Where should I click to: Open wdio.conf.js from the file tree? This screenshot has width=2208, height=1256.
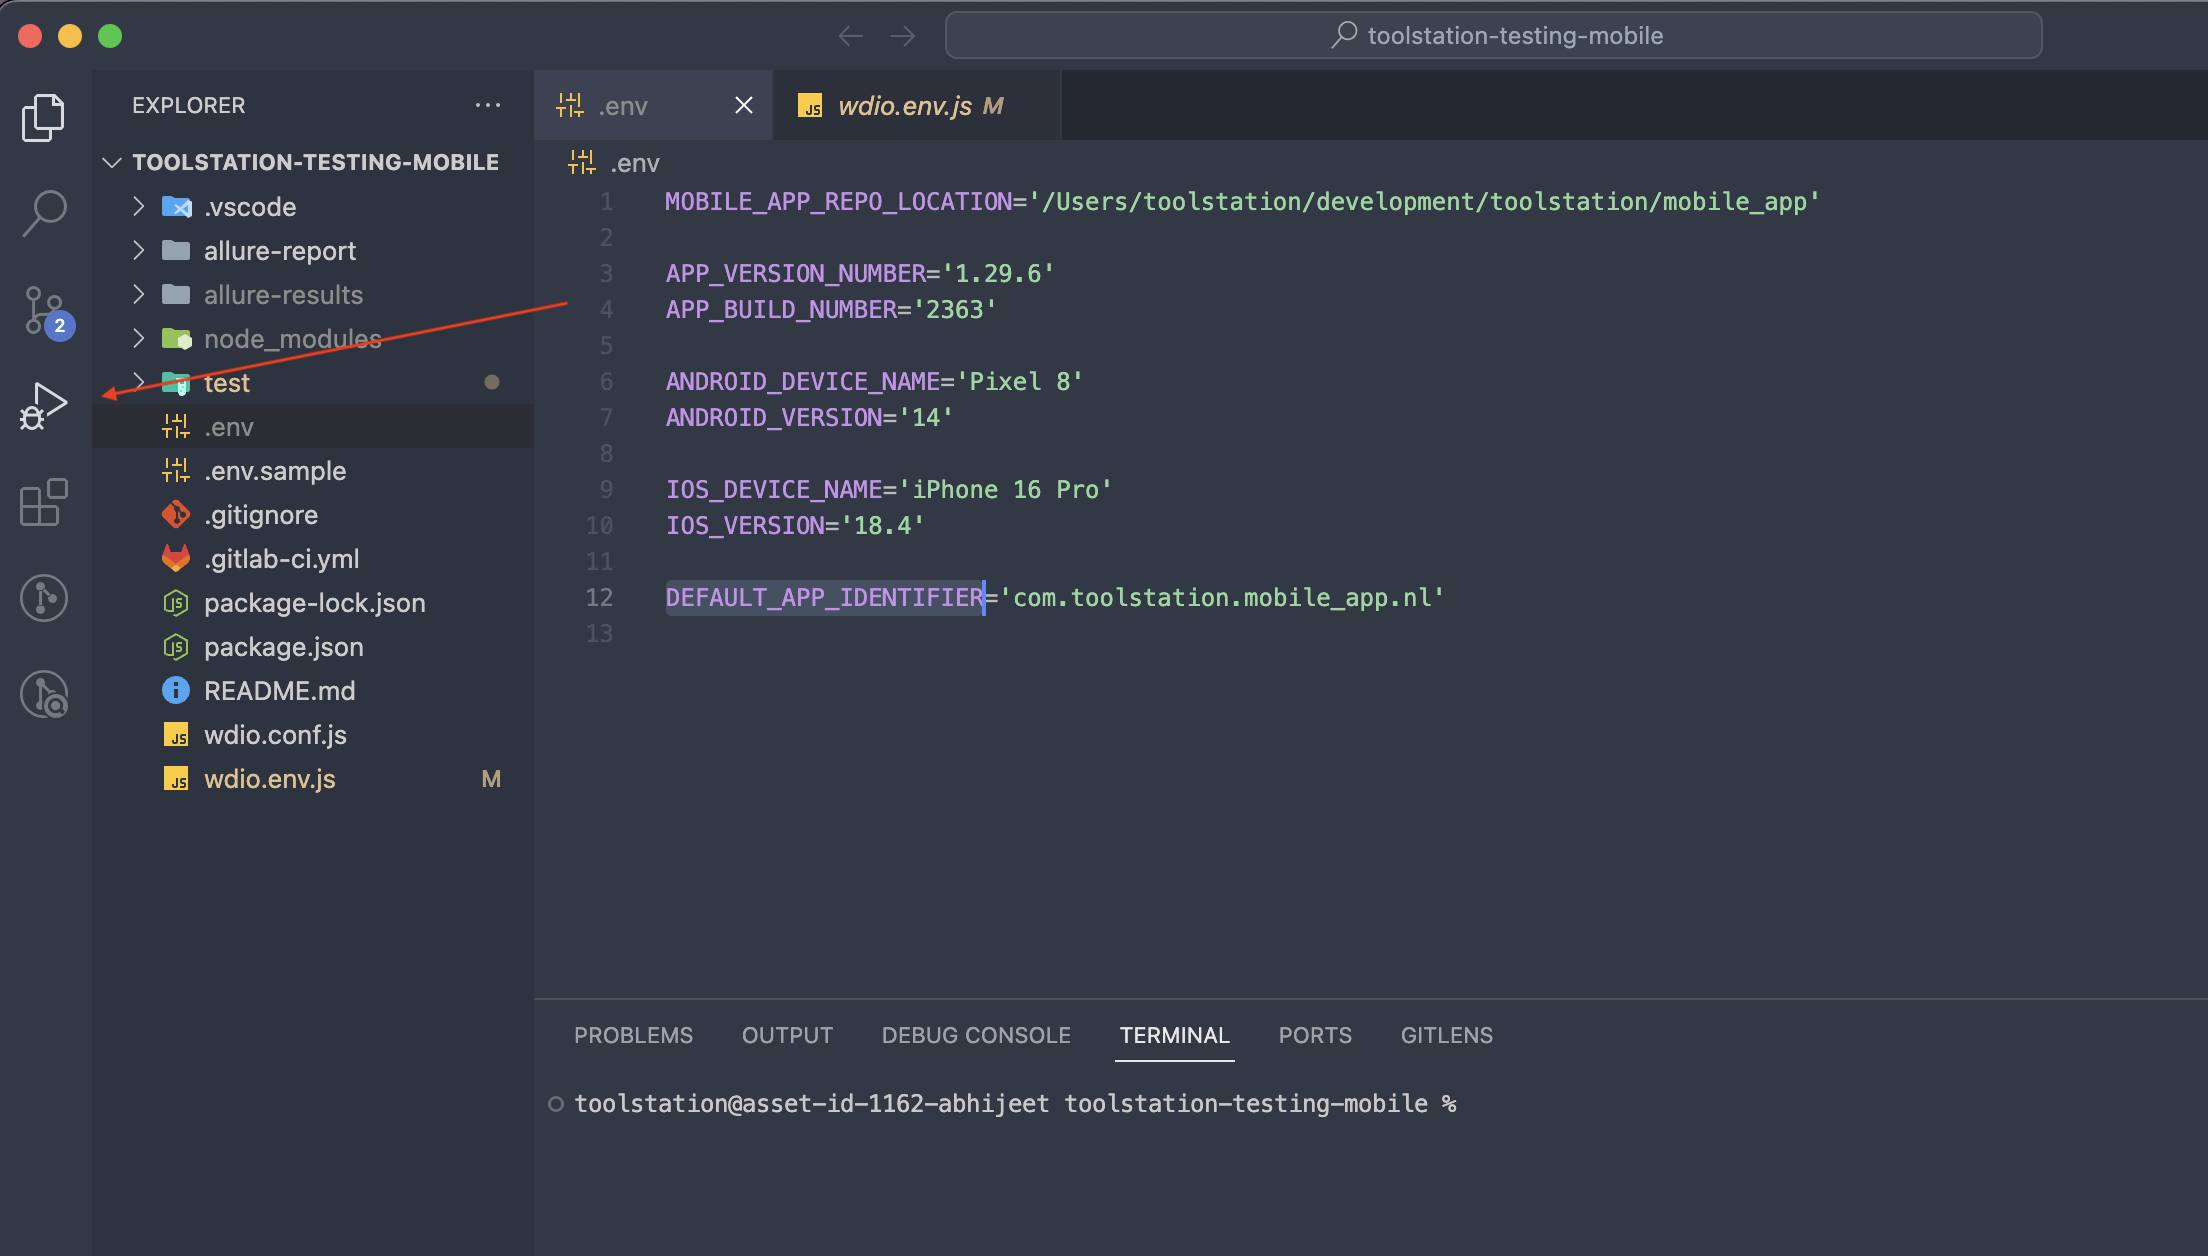pyautogui.click(x=275, y=734)
